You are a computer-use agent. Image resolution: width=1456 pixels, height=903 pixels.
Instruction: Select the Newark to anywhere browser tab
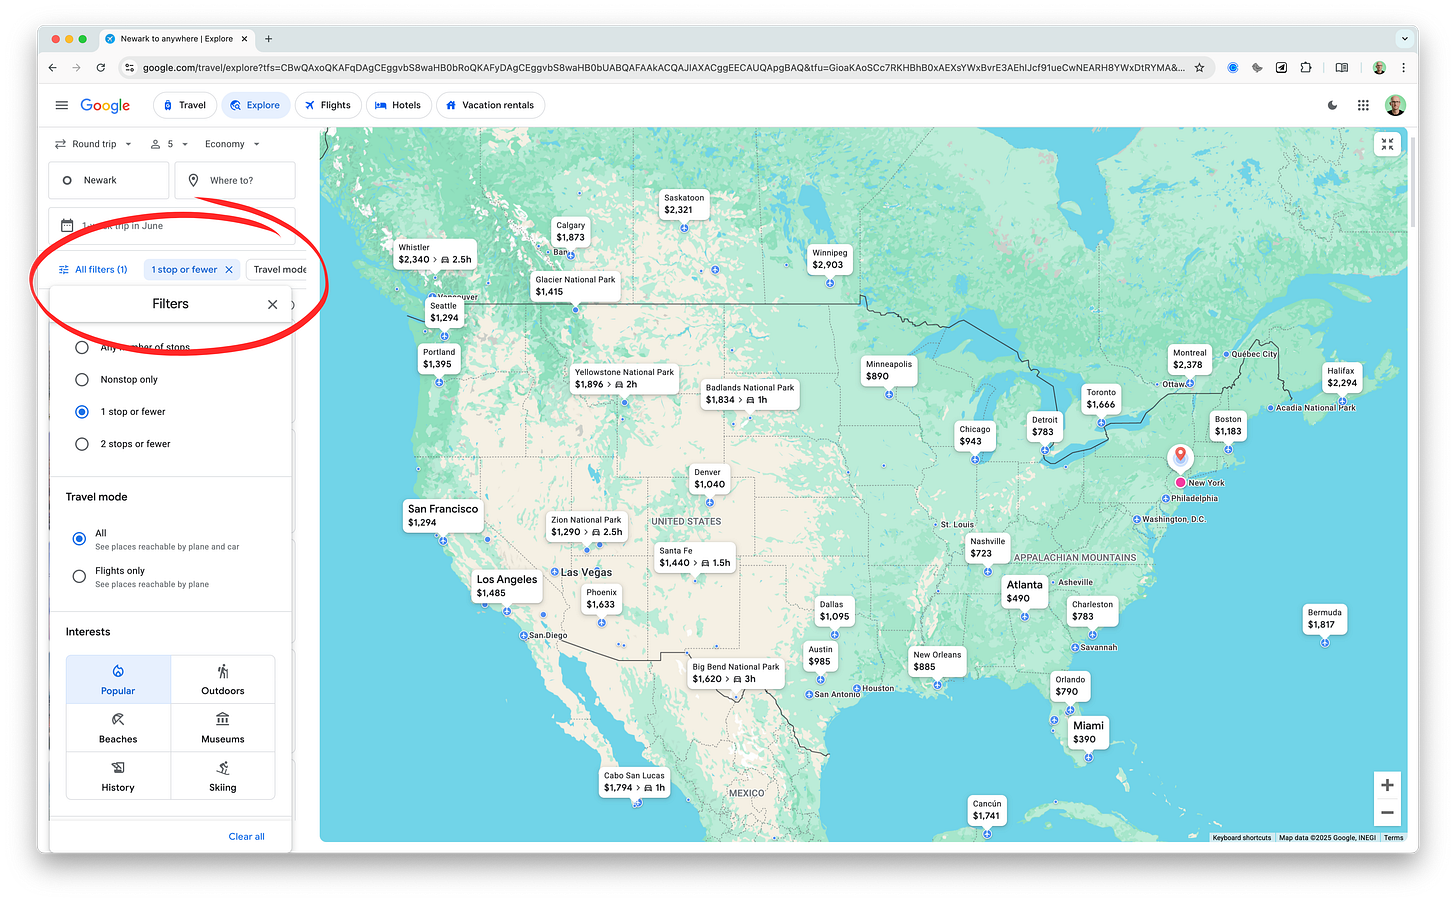pos(177,39)
